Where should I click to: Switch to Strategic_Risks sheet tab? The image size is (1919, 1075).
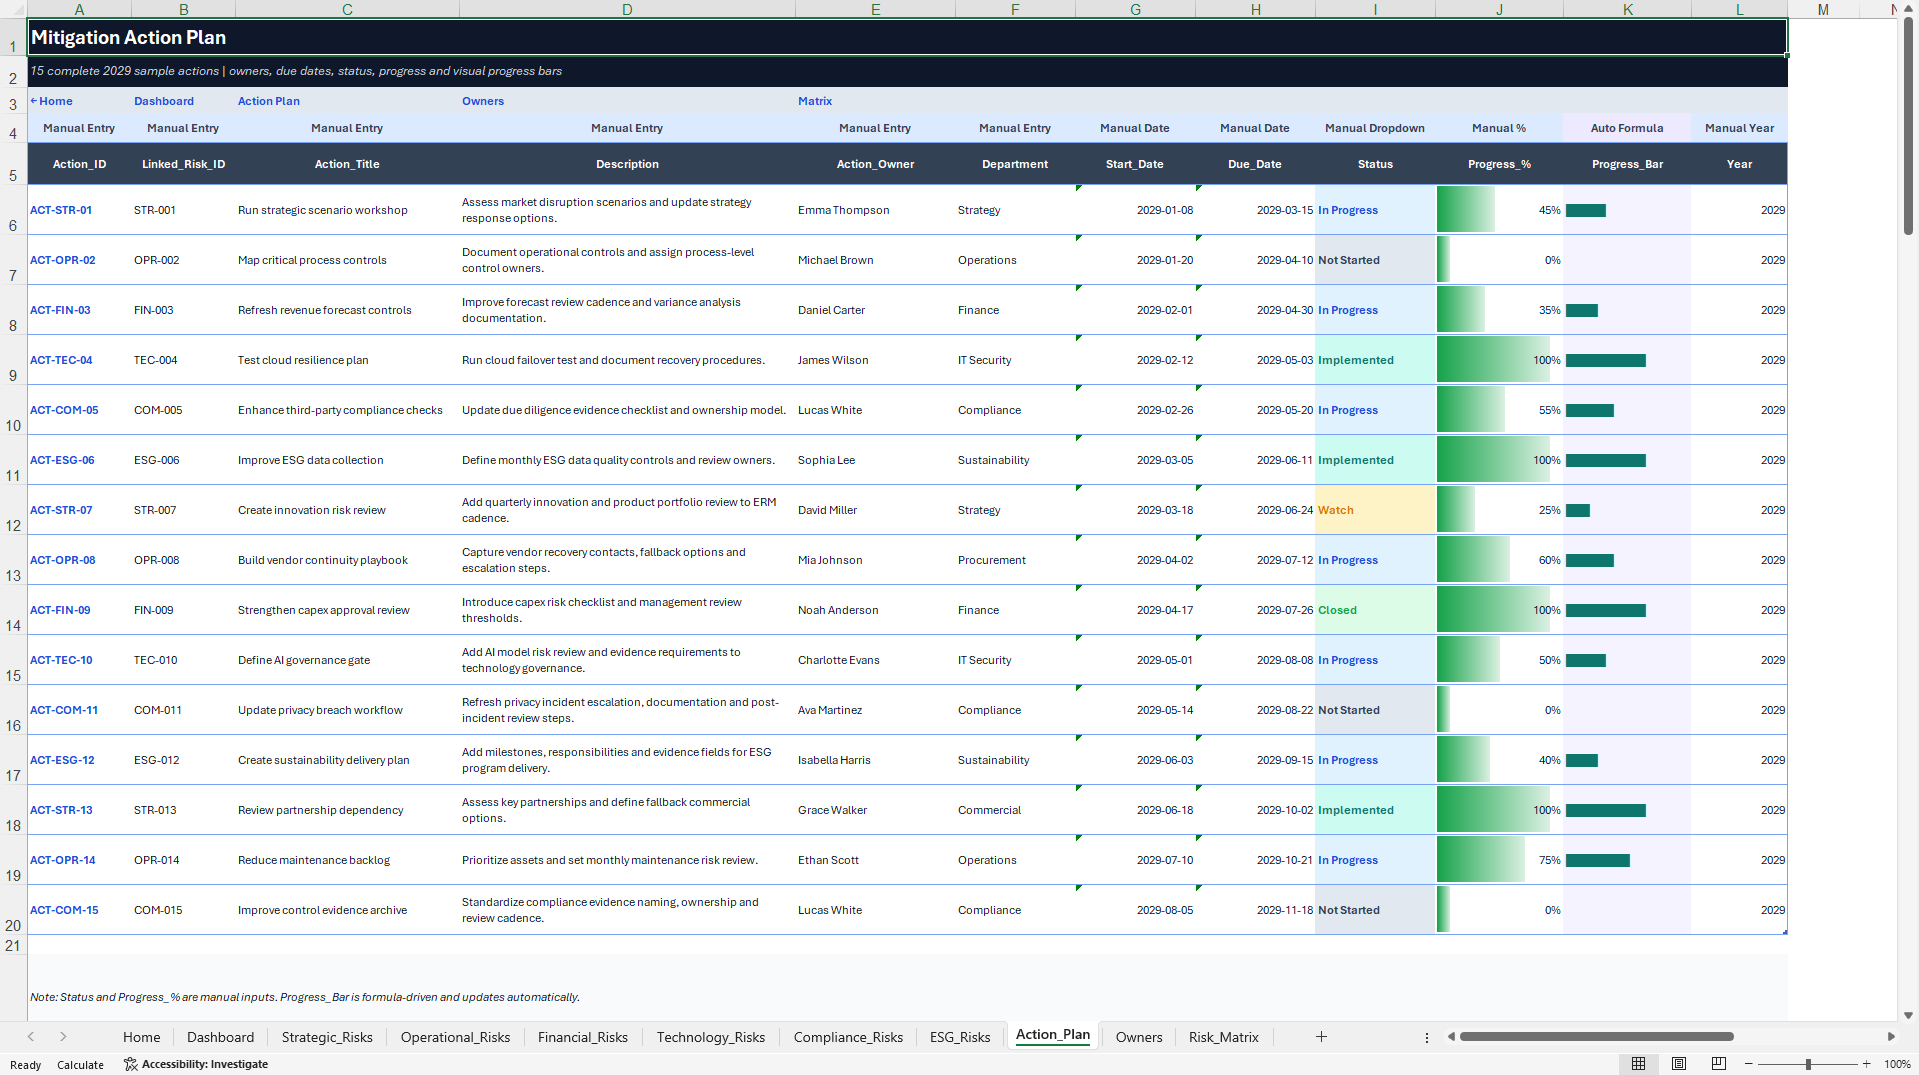tap(327, 1037)
